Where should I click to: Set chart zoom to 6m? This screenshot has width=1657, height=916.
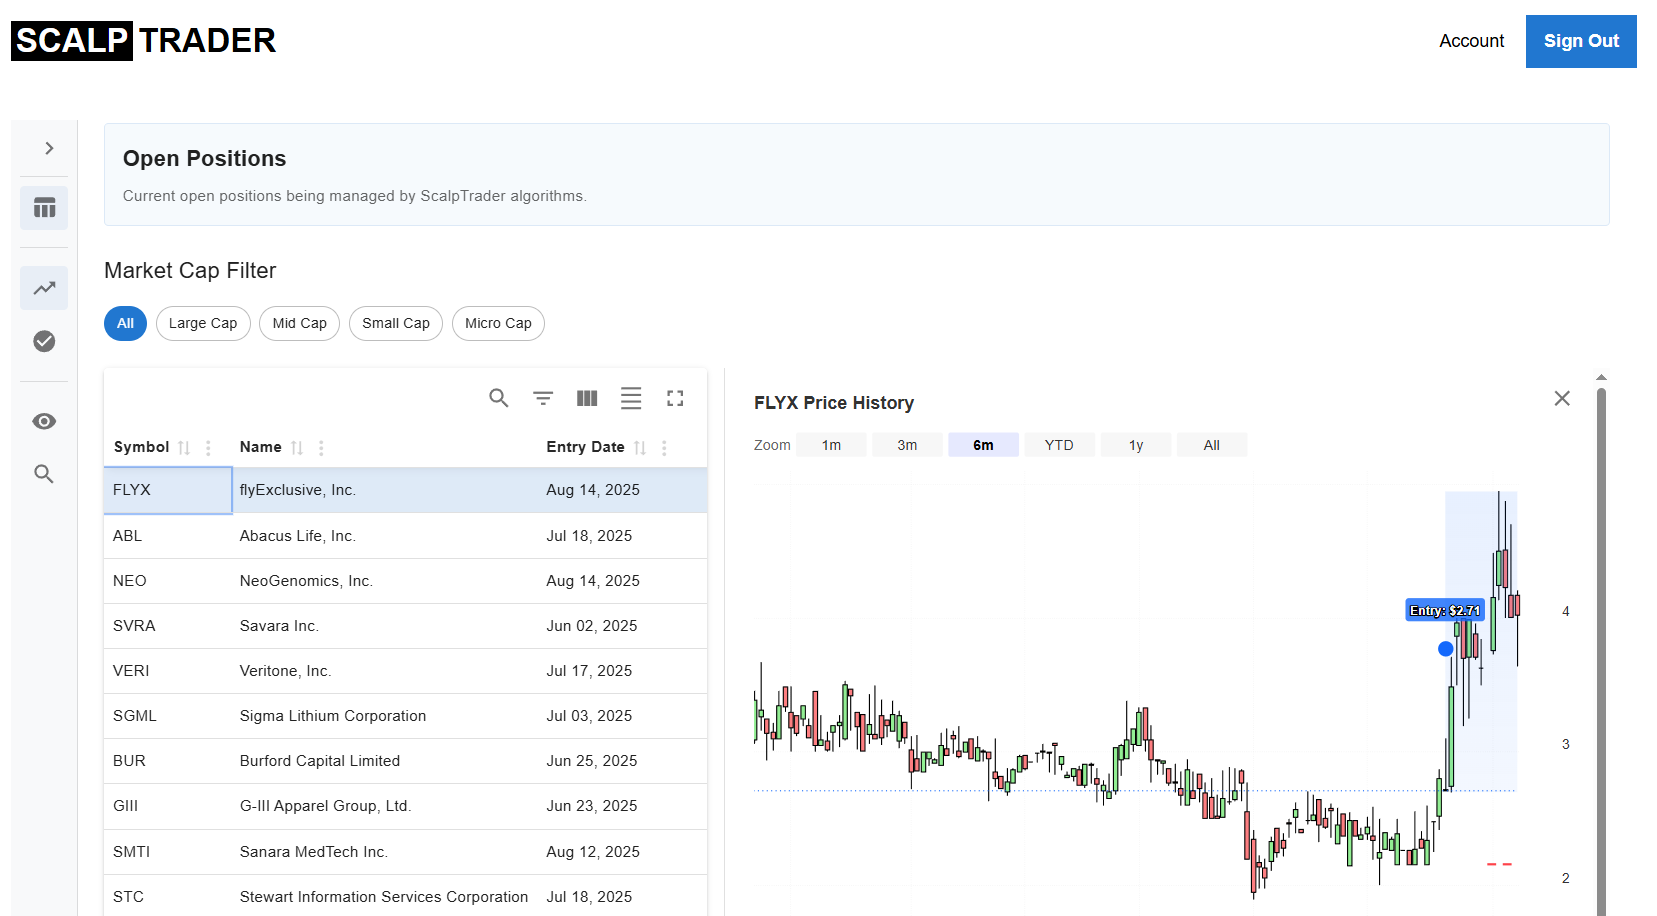(983, 445)
